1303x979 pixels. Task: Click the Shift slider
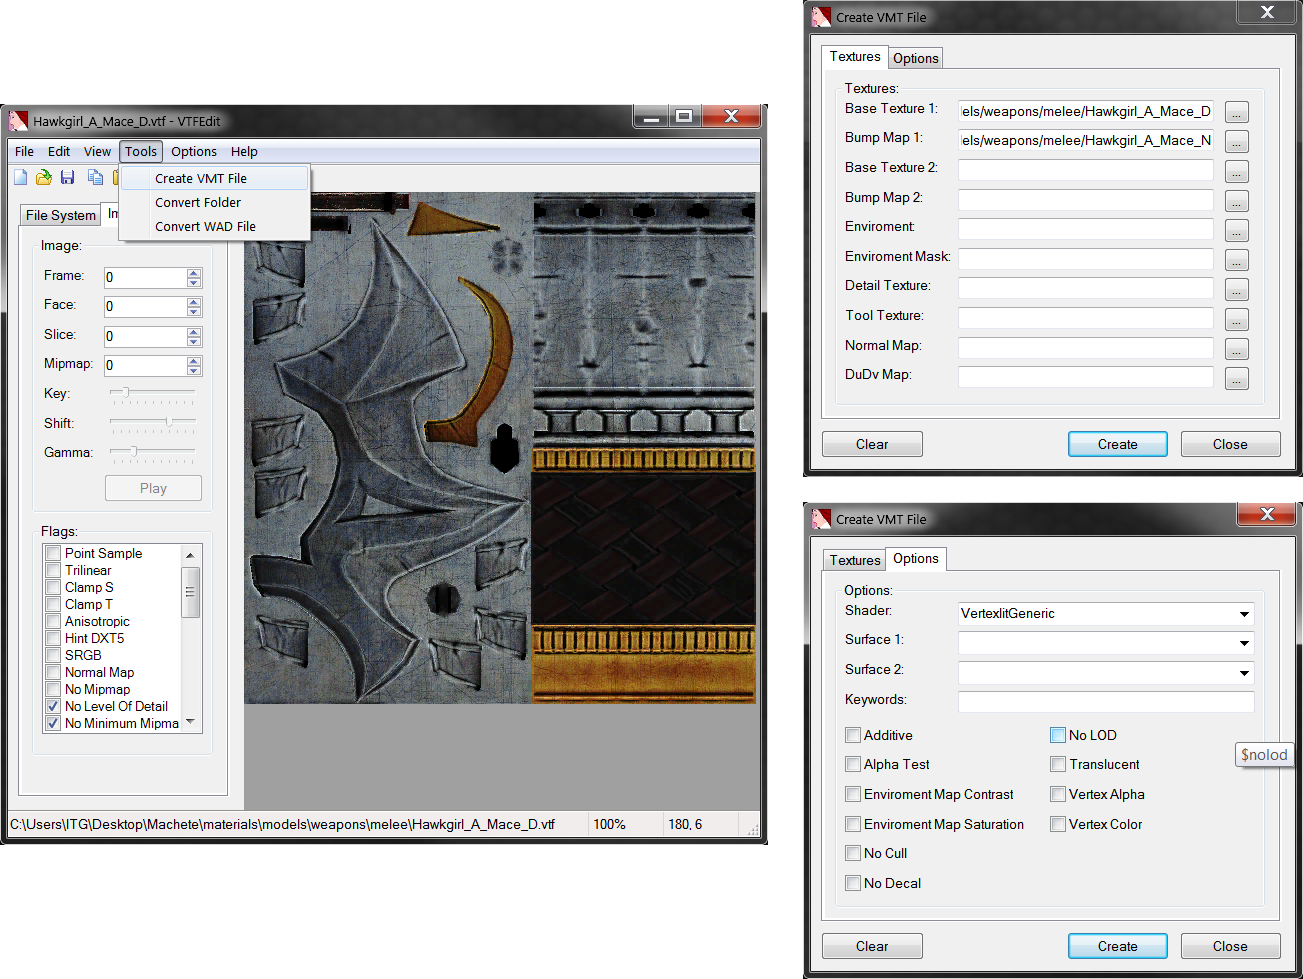point(152,423)
